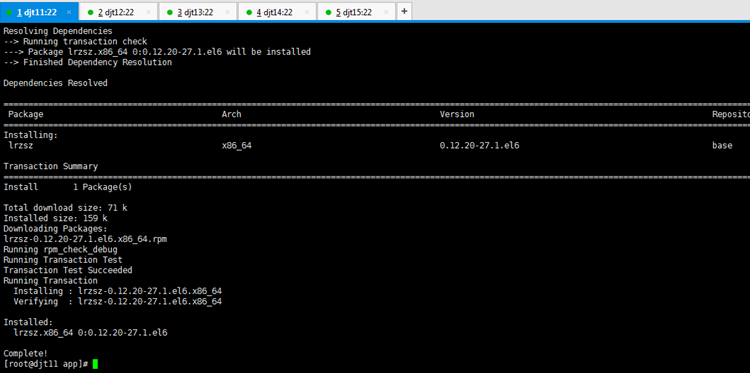The height and width of the screenshot is (373, 750).
Task: Click the 'Running transaction check' line
Action: click(x=75, y=42)
